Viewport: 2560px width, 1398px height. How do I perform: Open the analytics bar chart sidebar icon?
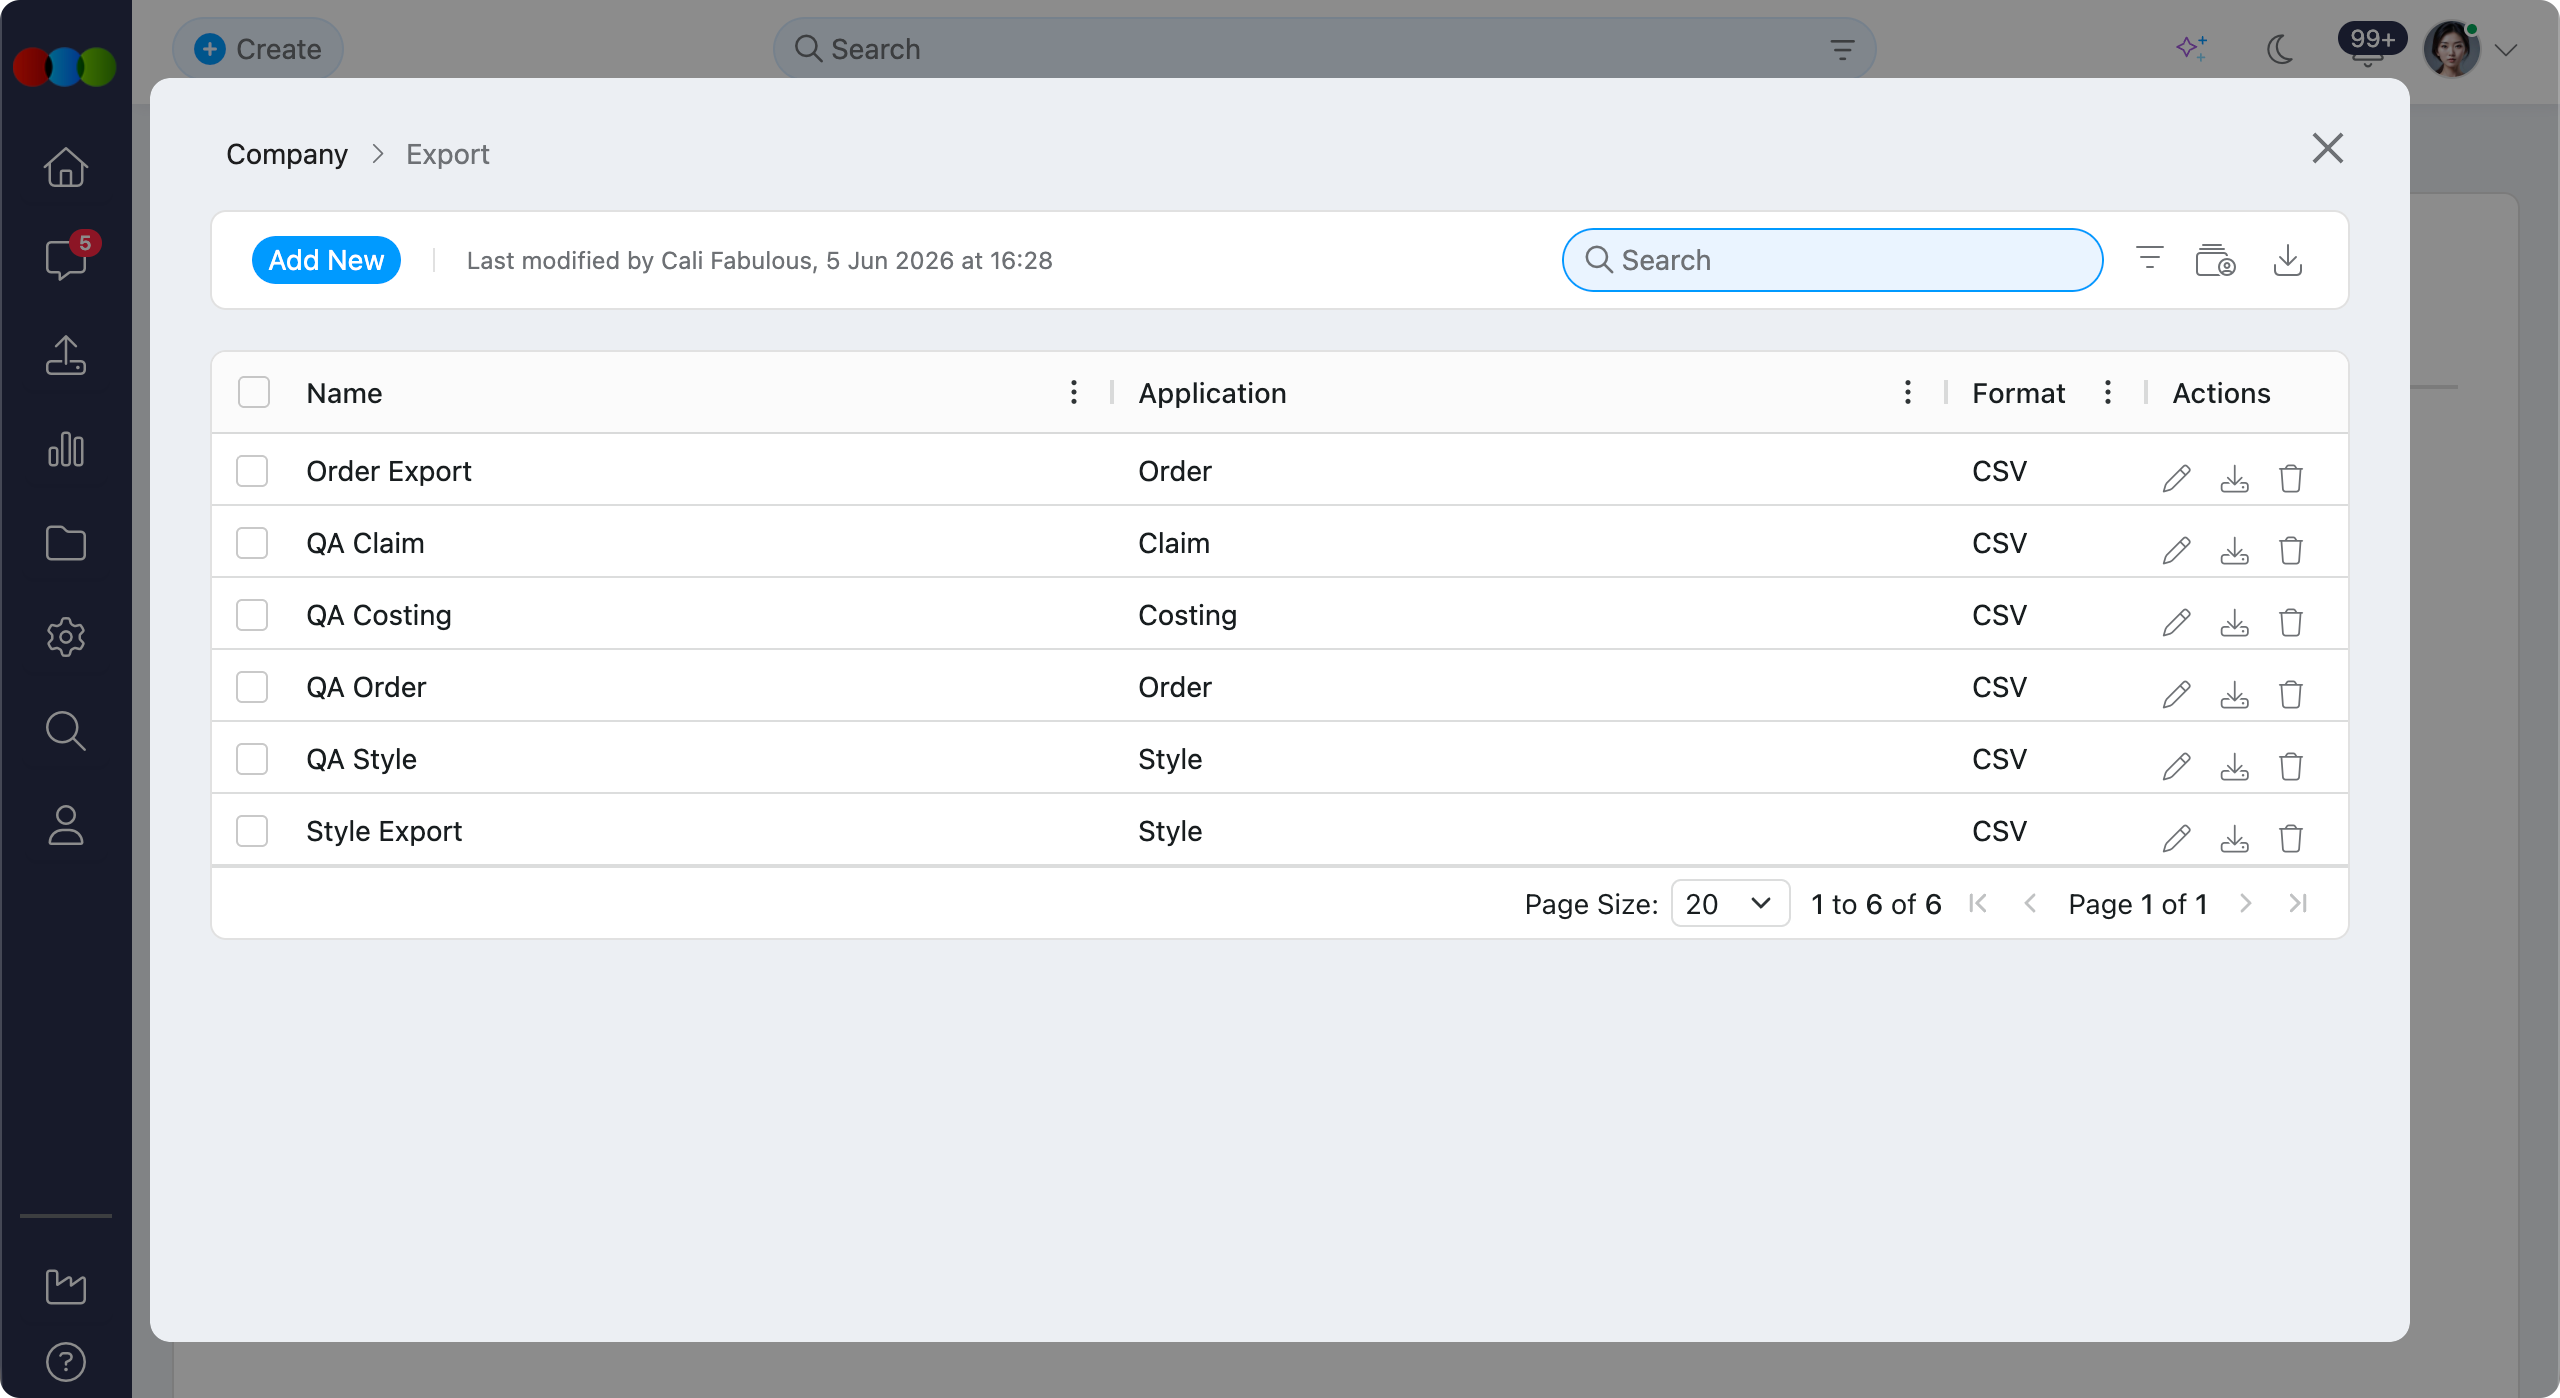pos(66,449)
